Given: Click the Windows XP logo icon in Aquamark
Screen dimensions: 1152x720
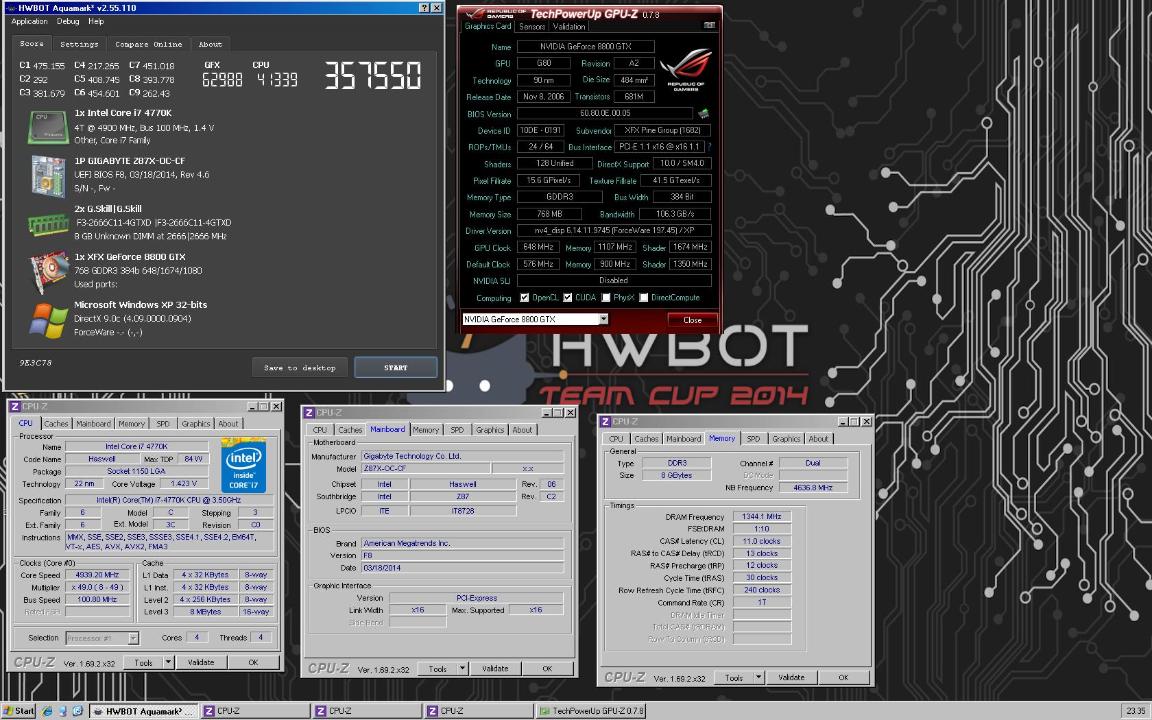Looking at the screenshot, I should [48, 320].
